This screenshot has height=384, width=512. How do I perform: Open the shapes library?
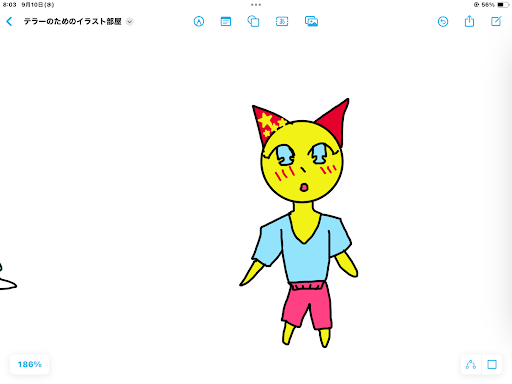(253, 21)
